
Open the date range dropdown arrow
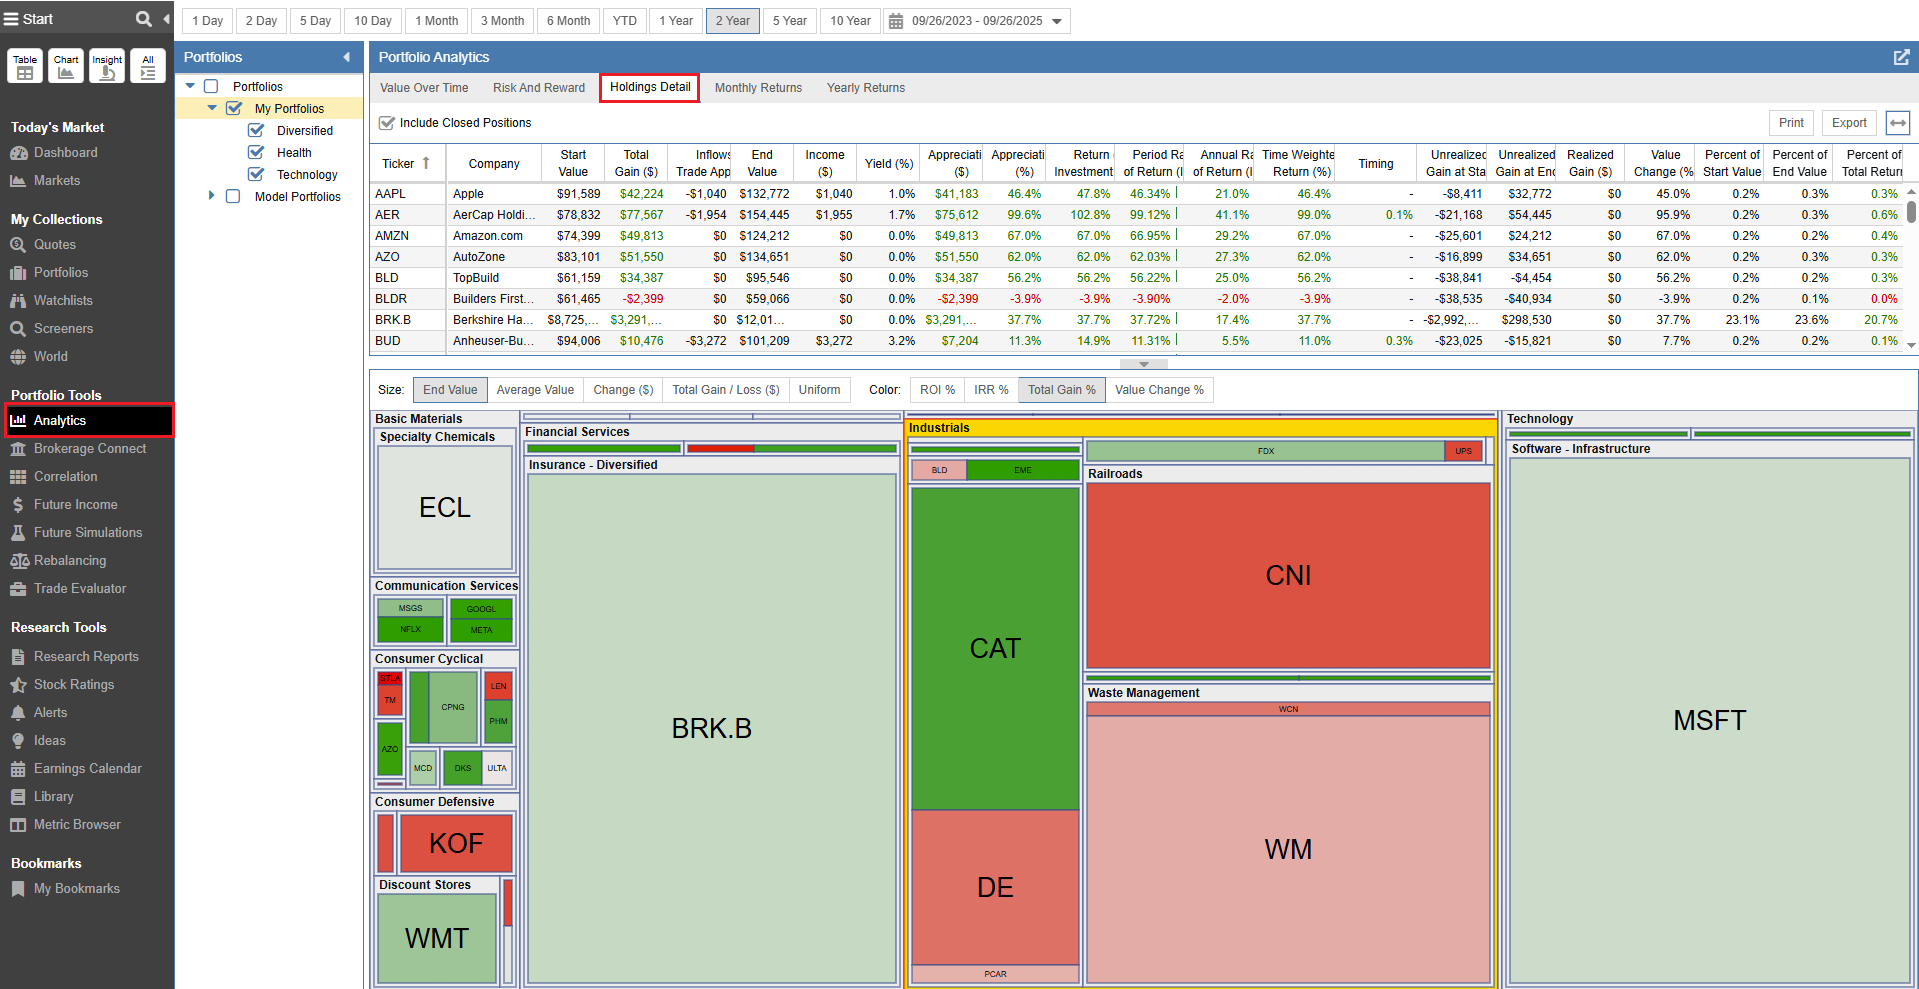click(1057, 21)
